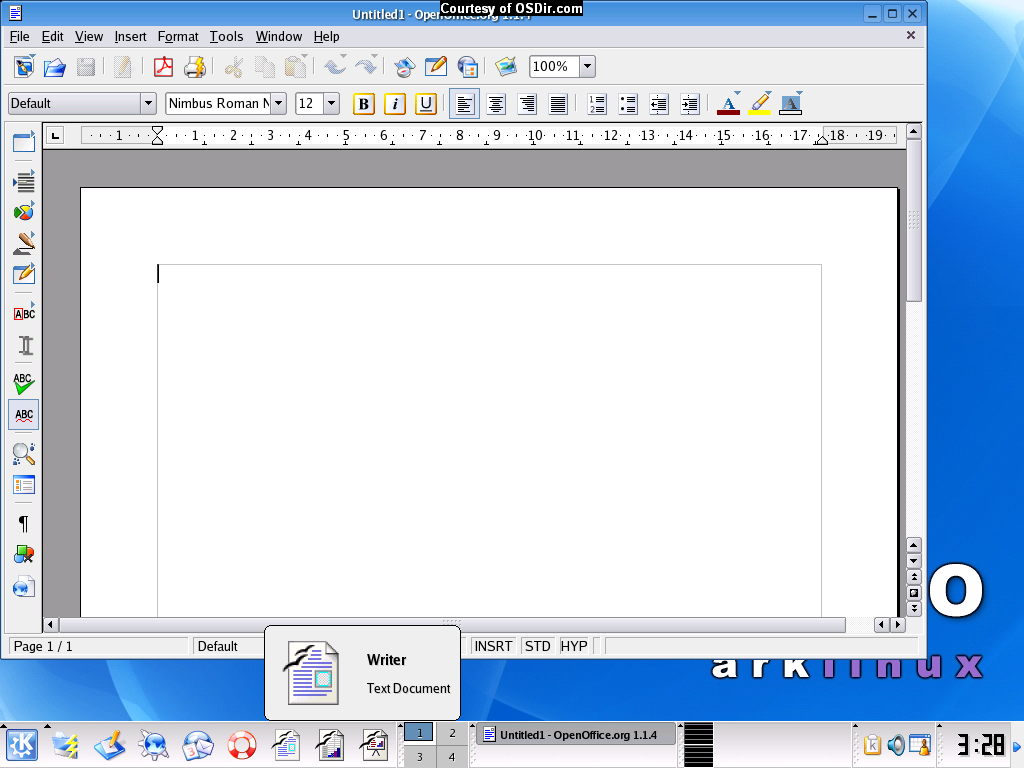Switch to virtual desktop 2 in pager

(452, 733)
